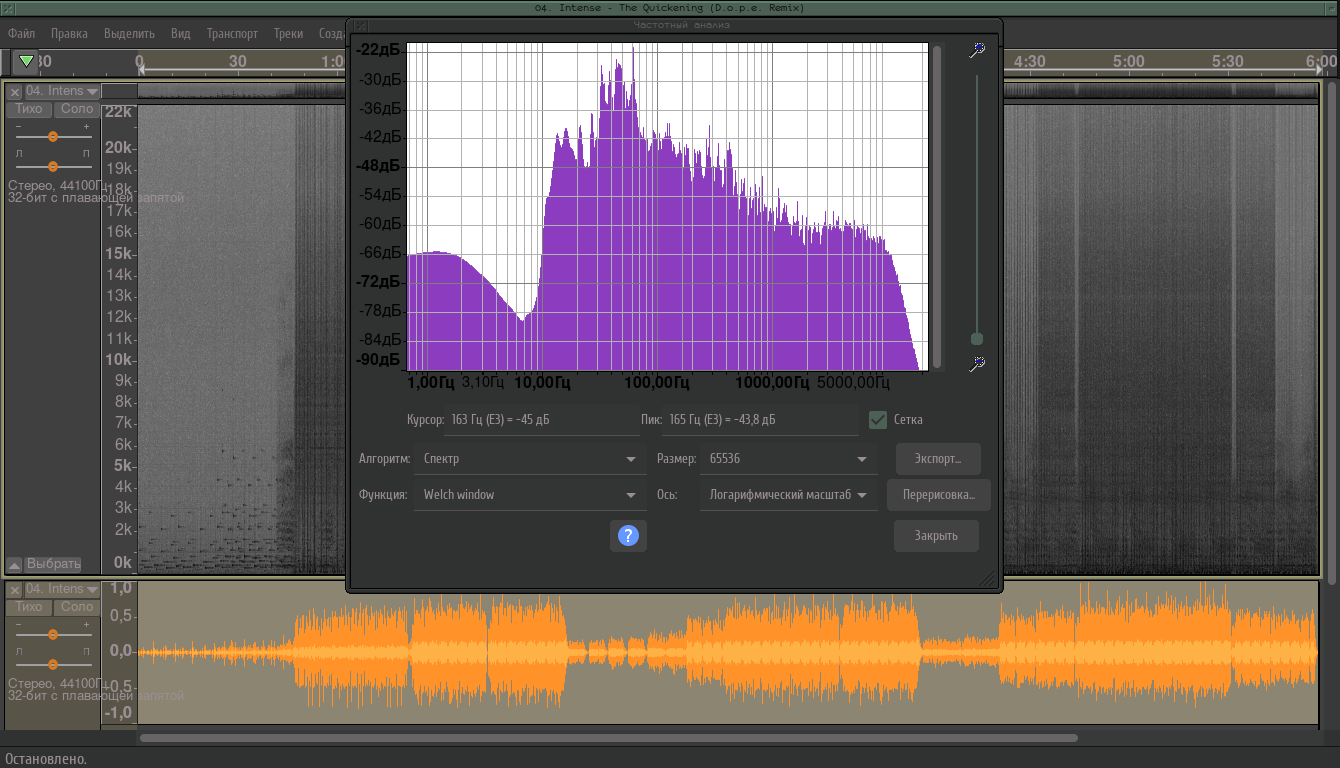
Task: Click the upper magnifier zoom icon in dialog
Action: click(977, 50)
